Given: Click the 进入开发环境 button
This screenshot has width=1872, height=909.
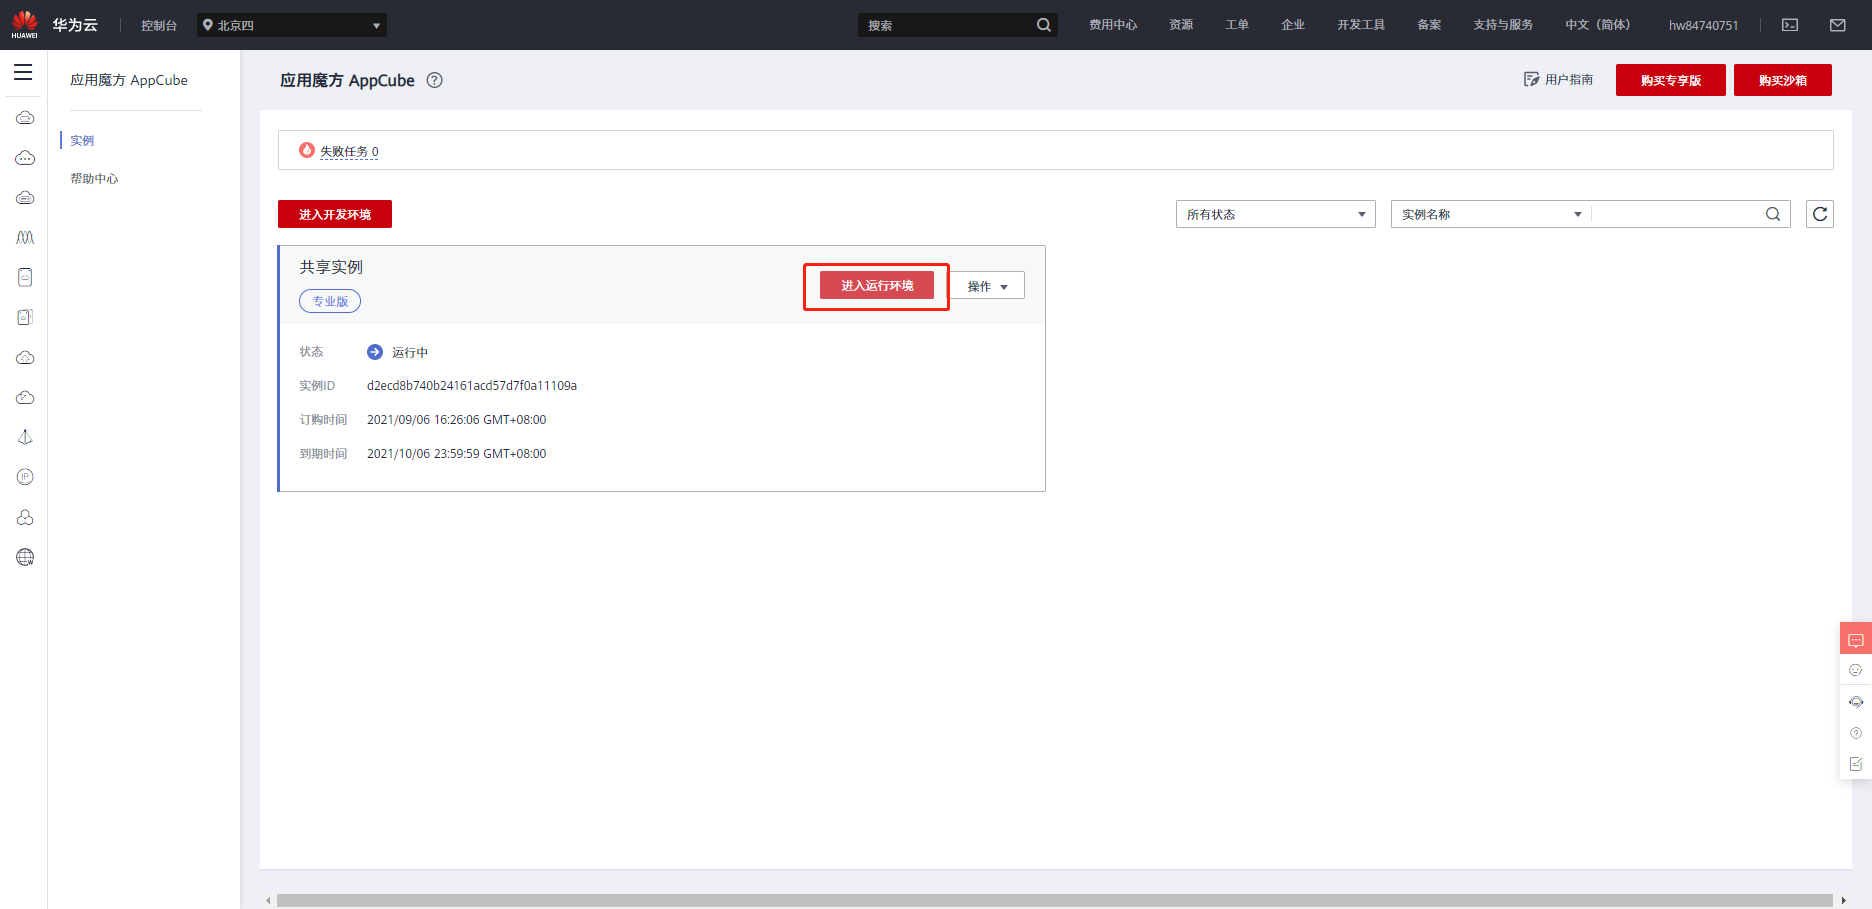Looking at the screenshot, I should pos(335,214).
